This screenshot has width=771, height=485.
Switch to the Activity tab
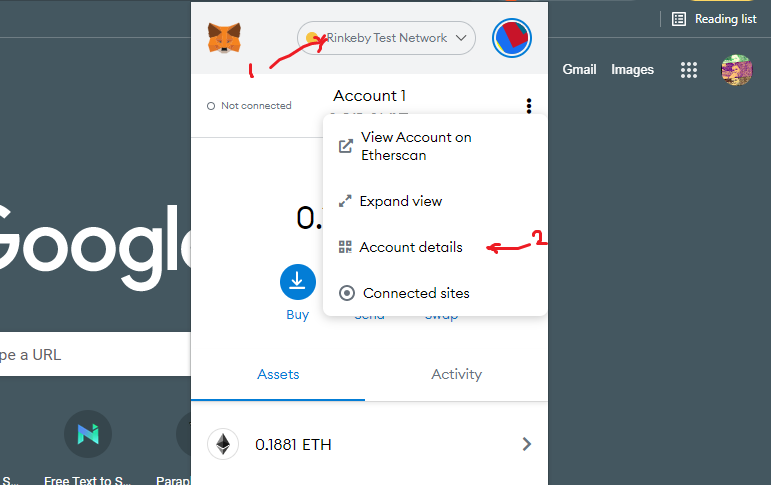(x=456, y=374)
